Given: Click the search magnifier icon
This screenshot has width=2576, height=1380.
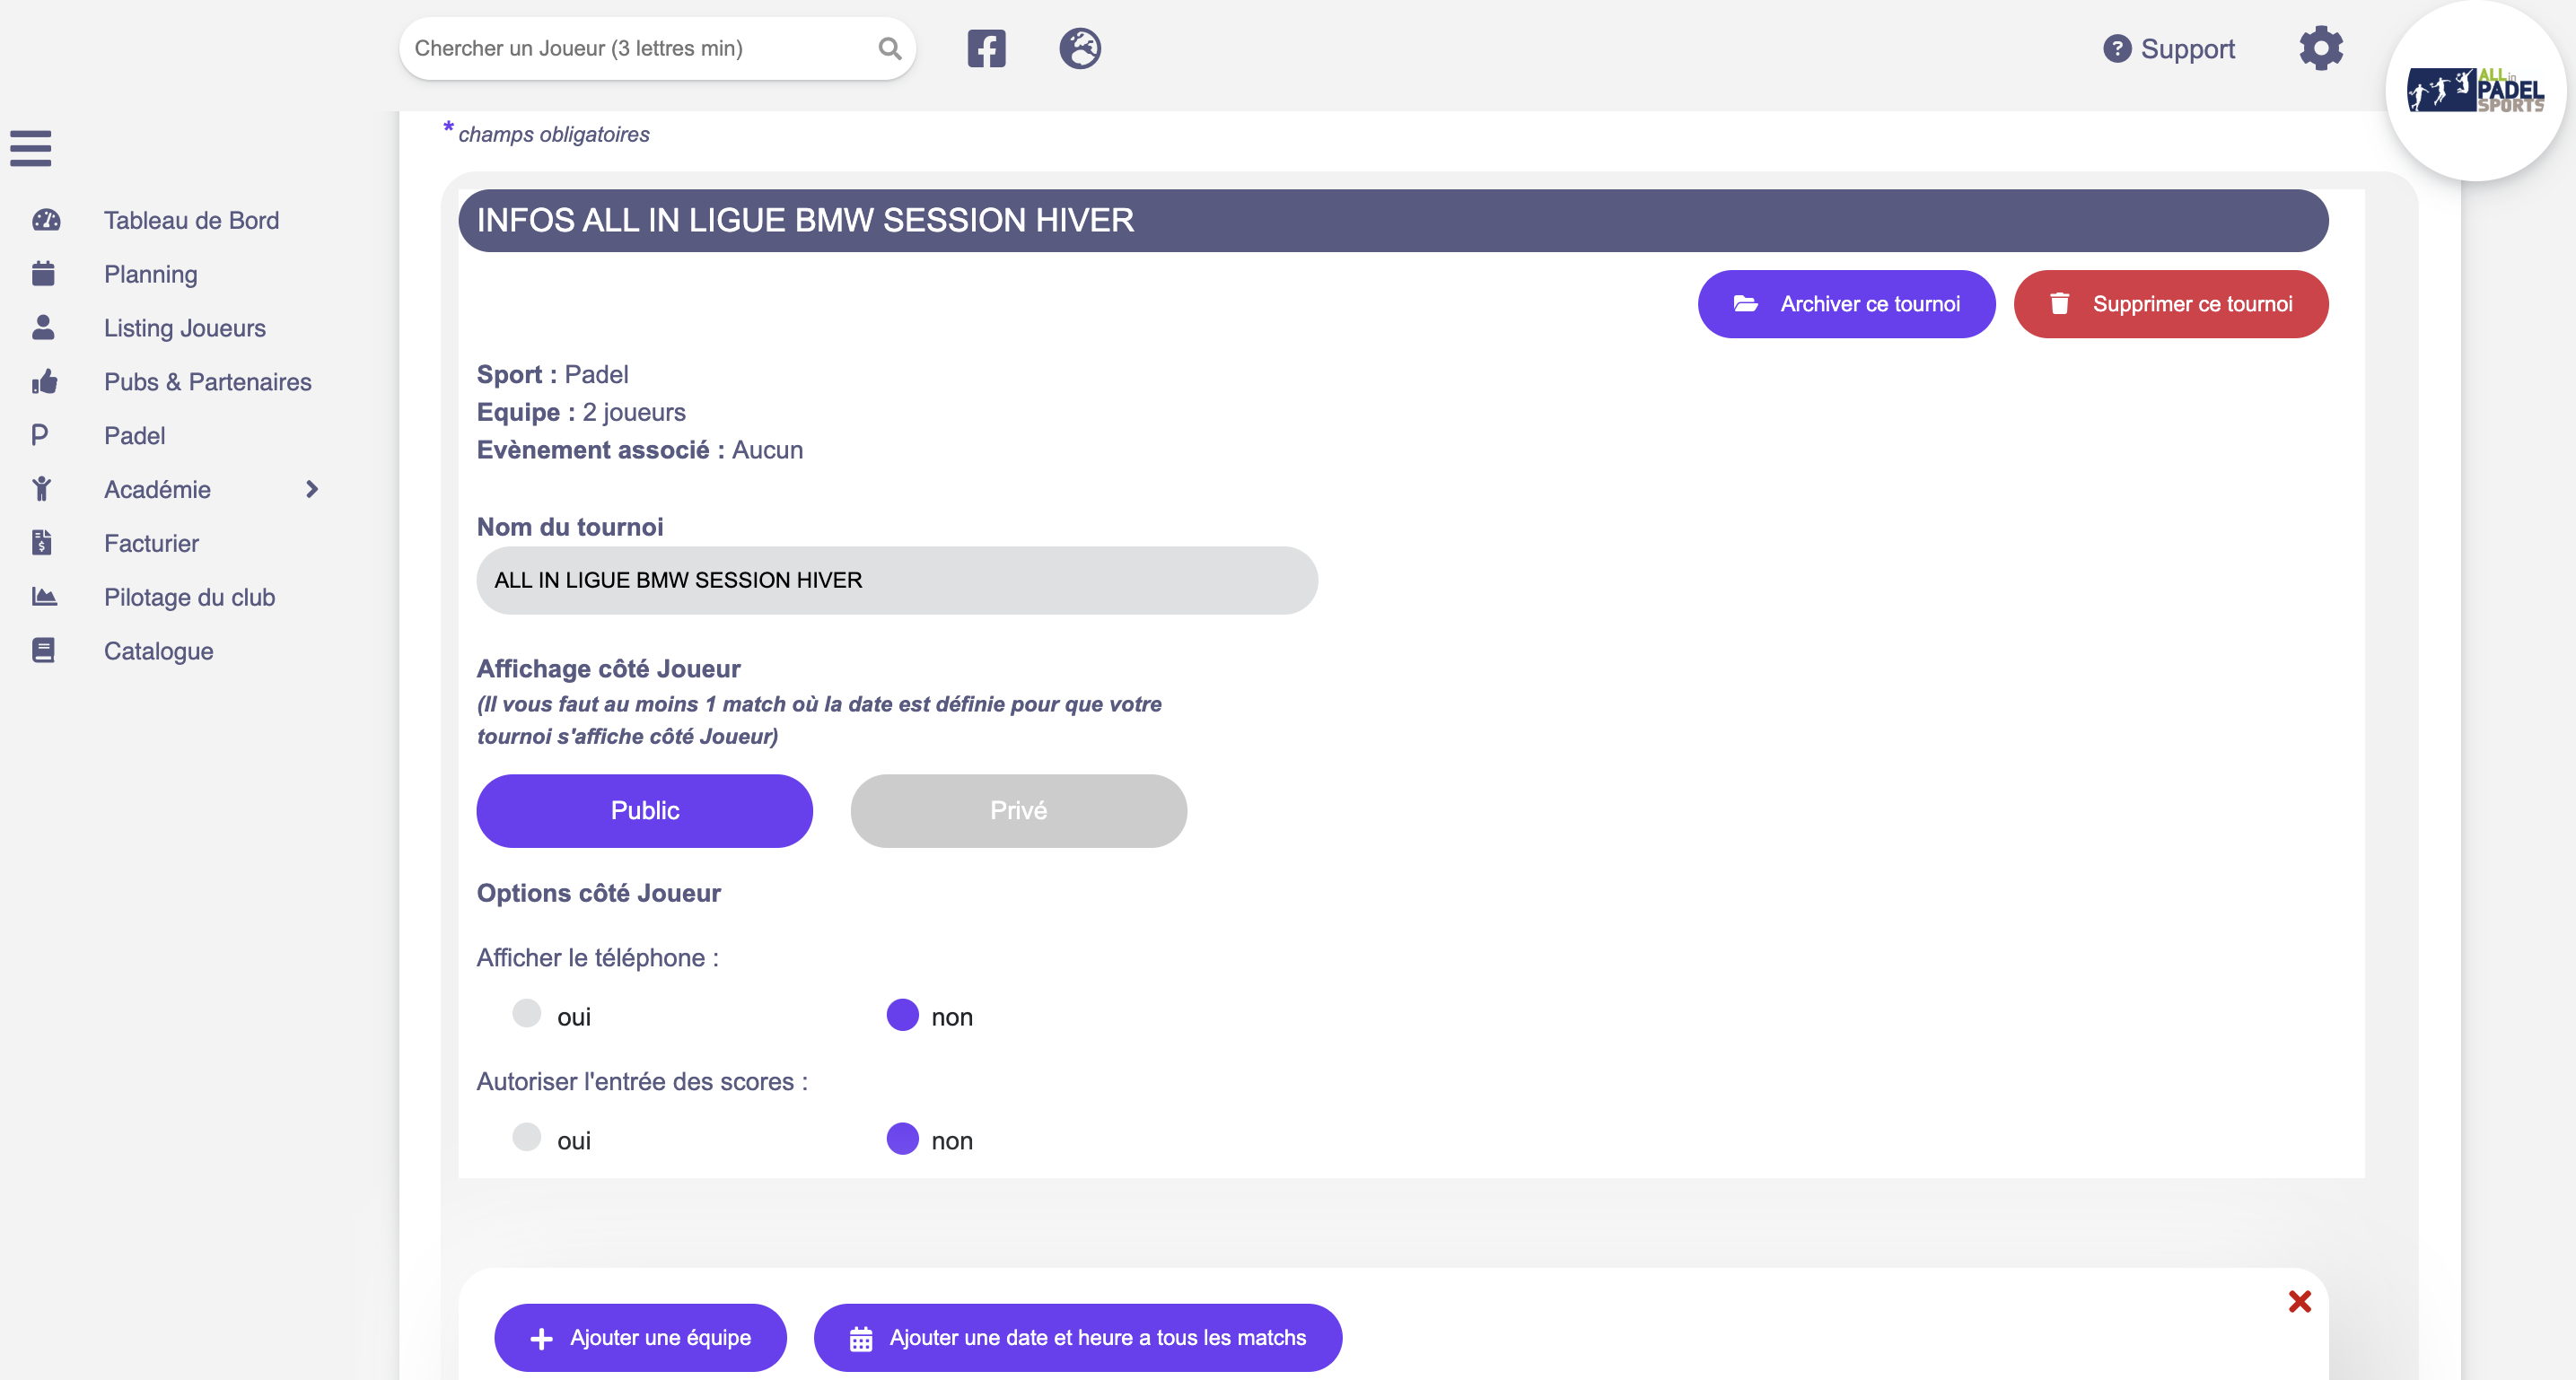Looking at the screenshot, I should pos(889,48).
